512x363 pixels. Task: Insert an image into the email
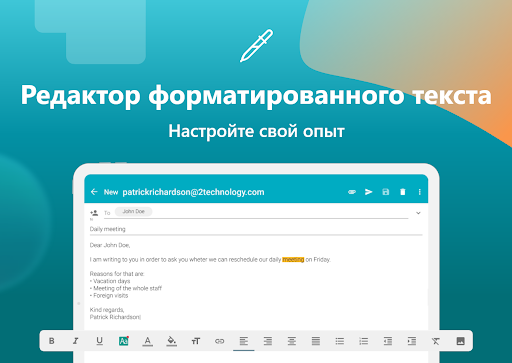460,341
